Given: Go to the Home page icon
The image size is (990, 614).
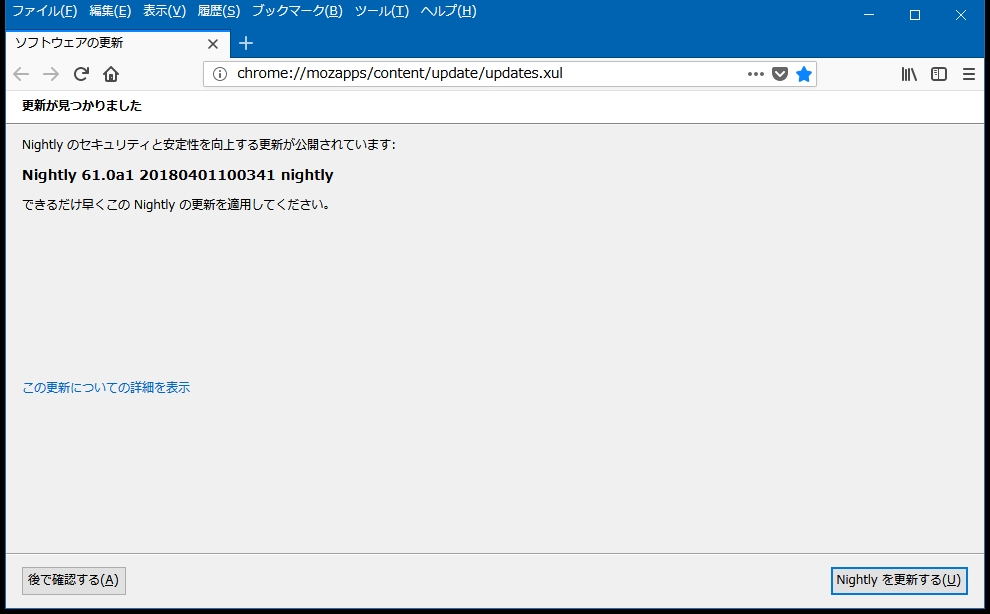Looking at the screenshot, I should (111, 74).
